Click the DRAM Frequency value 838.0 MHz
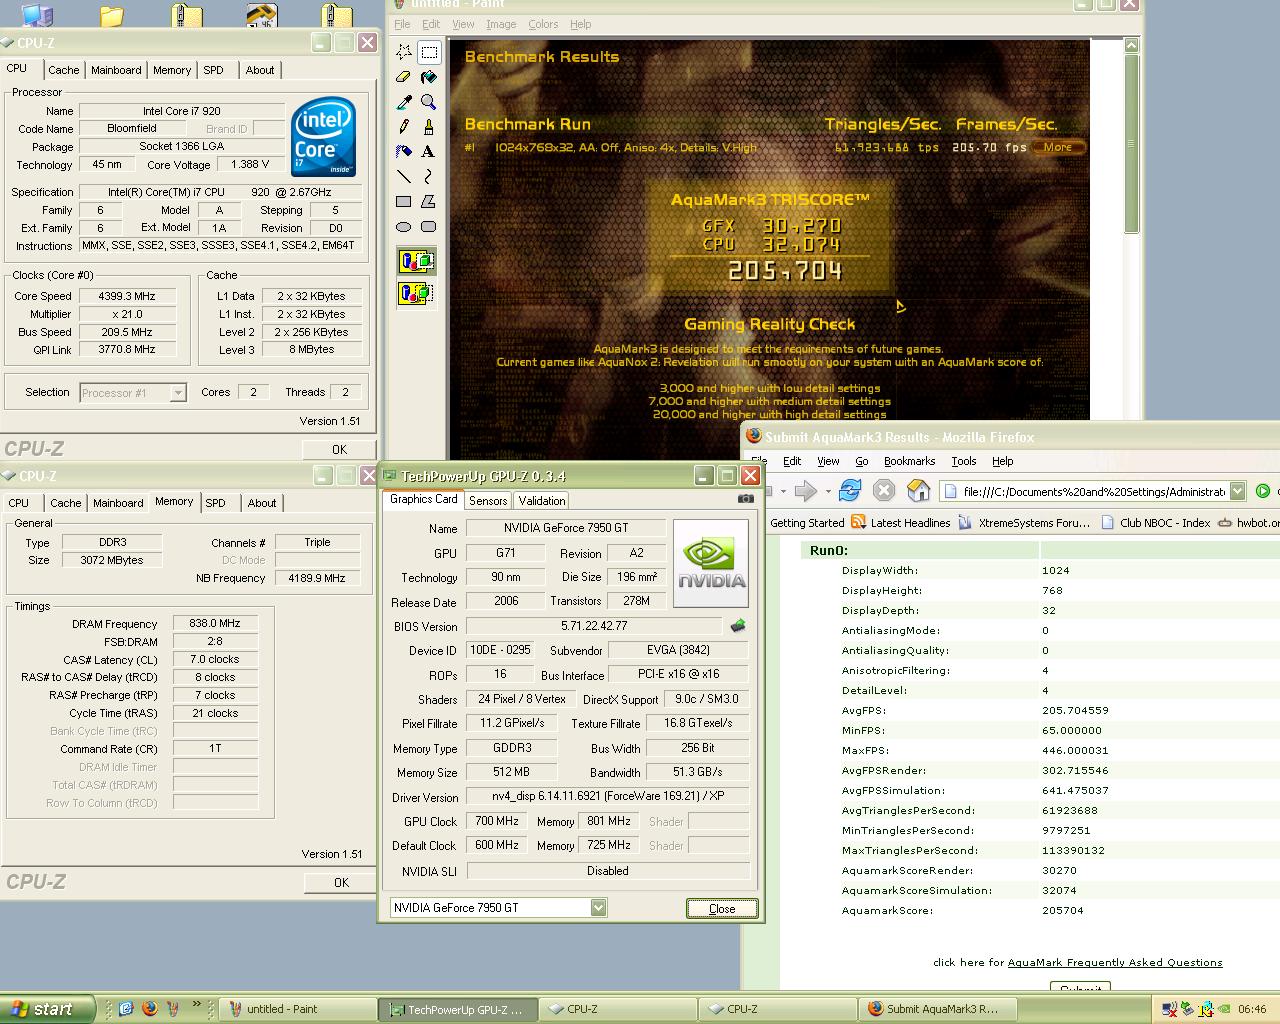This screenshot has width=1280, height=1024. [215, 623]
